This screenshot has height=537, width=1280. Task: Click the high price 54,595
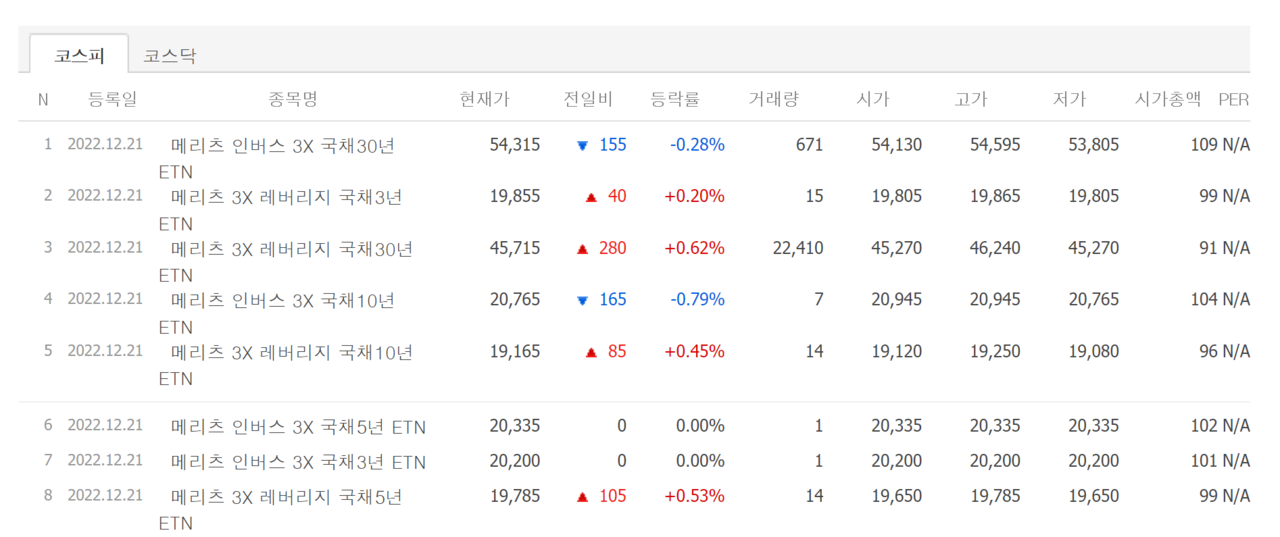(995, 145)
